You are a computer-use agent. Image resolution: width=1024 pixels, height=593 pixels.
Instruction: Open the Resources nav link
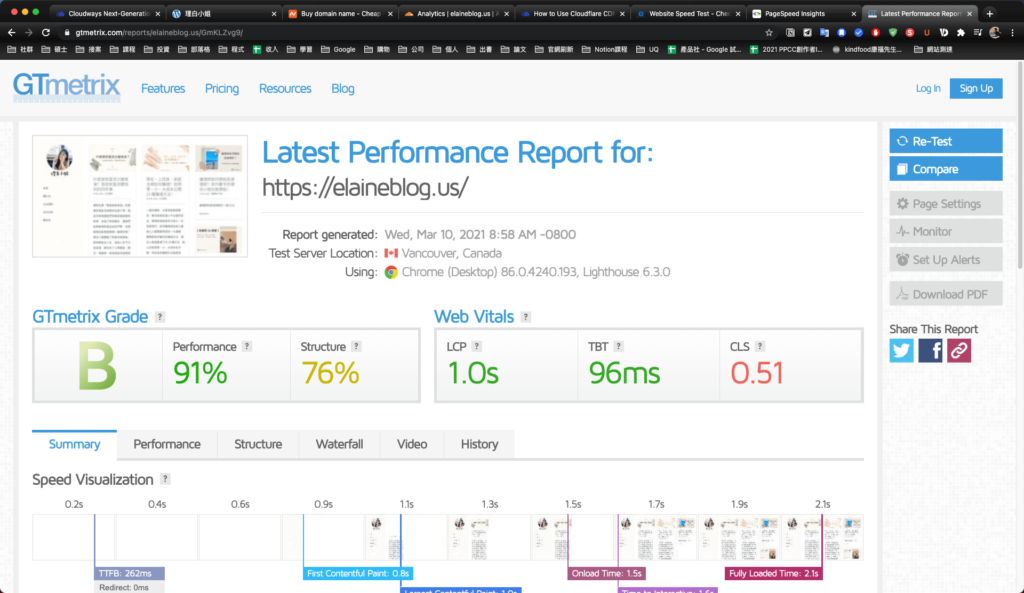285,88
